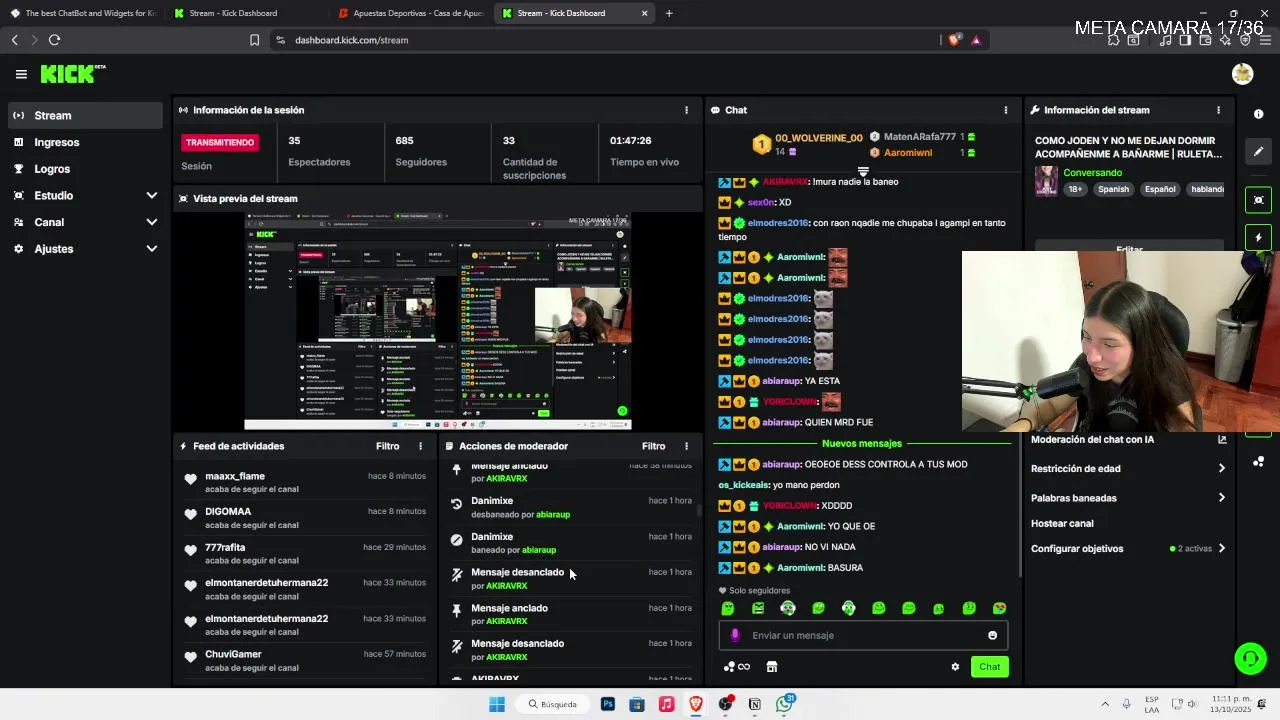Insert the colorful heart-eyes emote
The width and height of the screenshot is (1280, 720).
point(999,608)
